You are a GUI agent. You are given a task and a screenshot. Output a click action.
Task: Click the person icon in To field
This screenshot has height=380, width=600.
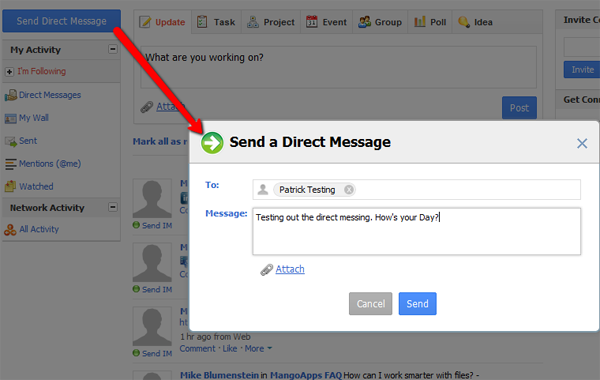click(x=263, y=189)
